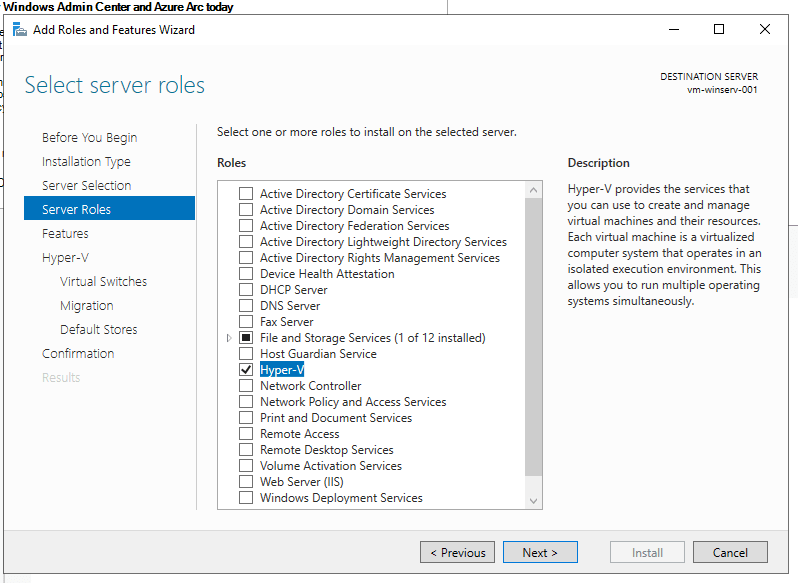Click the Host Guardian Service label
This screenshot has width=798, height=583.
[318, 354]
